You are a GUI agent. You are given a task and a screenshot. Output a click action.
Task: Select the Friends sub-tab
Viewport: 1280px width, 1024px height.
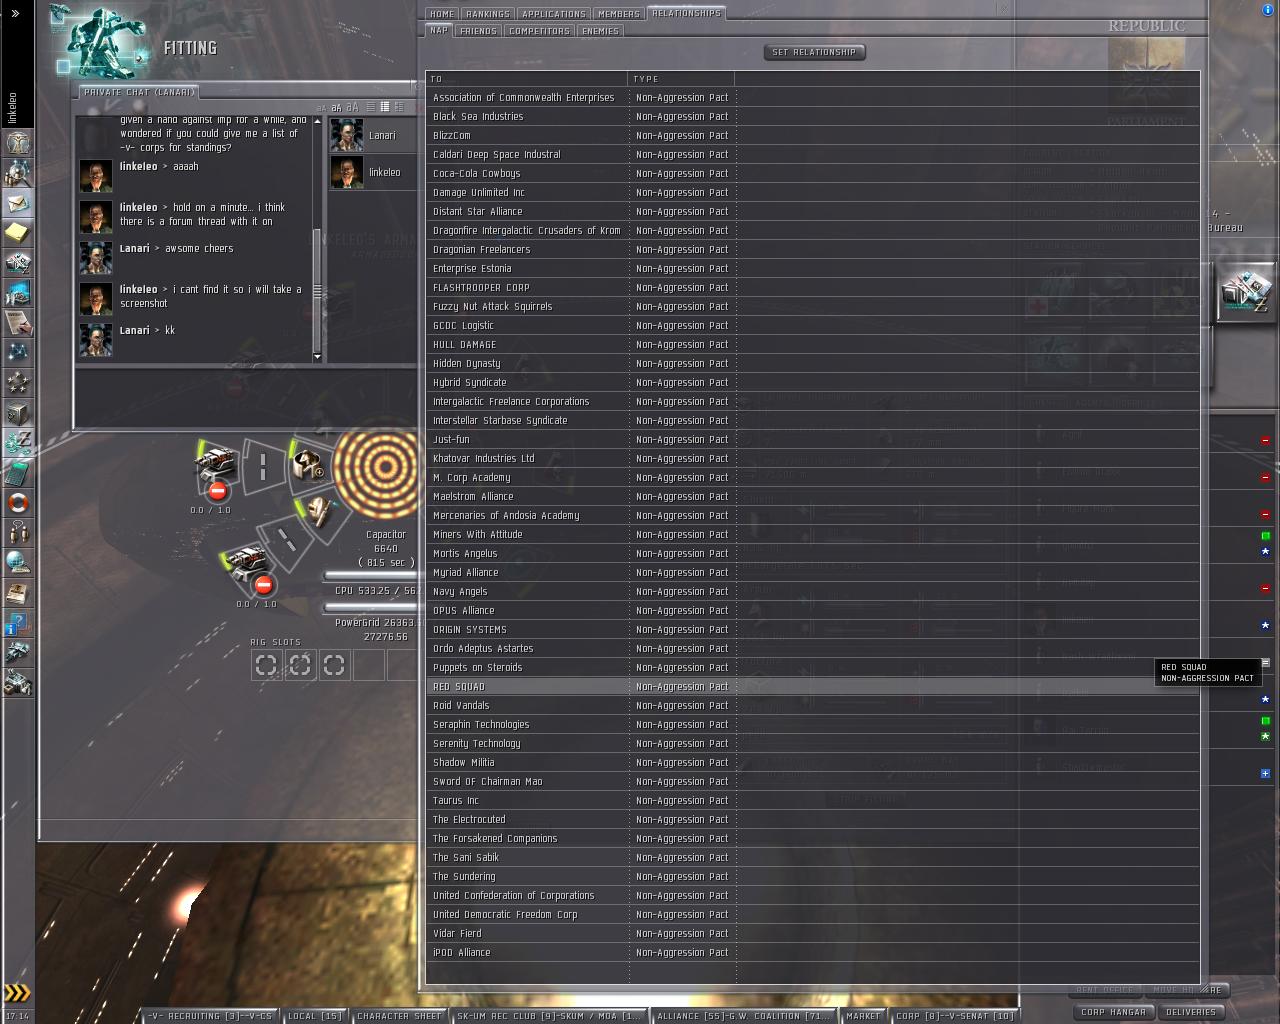478,31
